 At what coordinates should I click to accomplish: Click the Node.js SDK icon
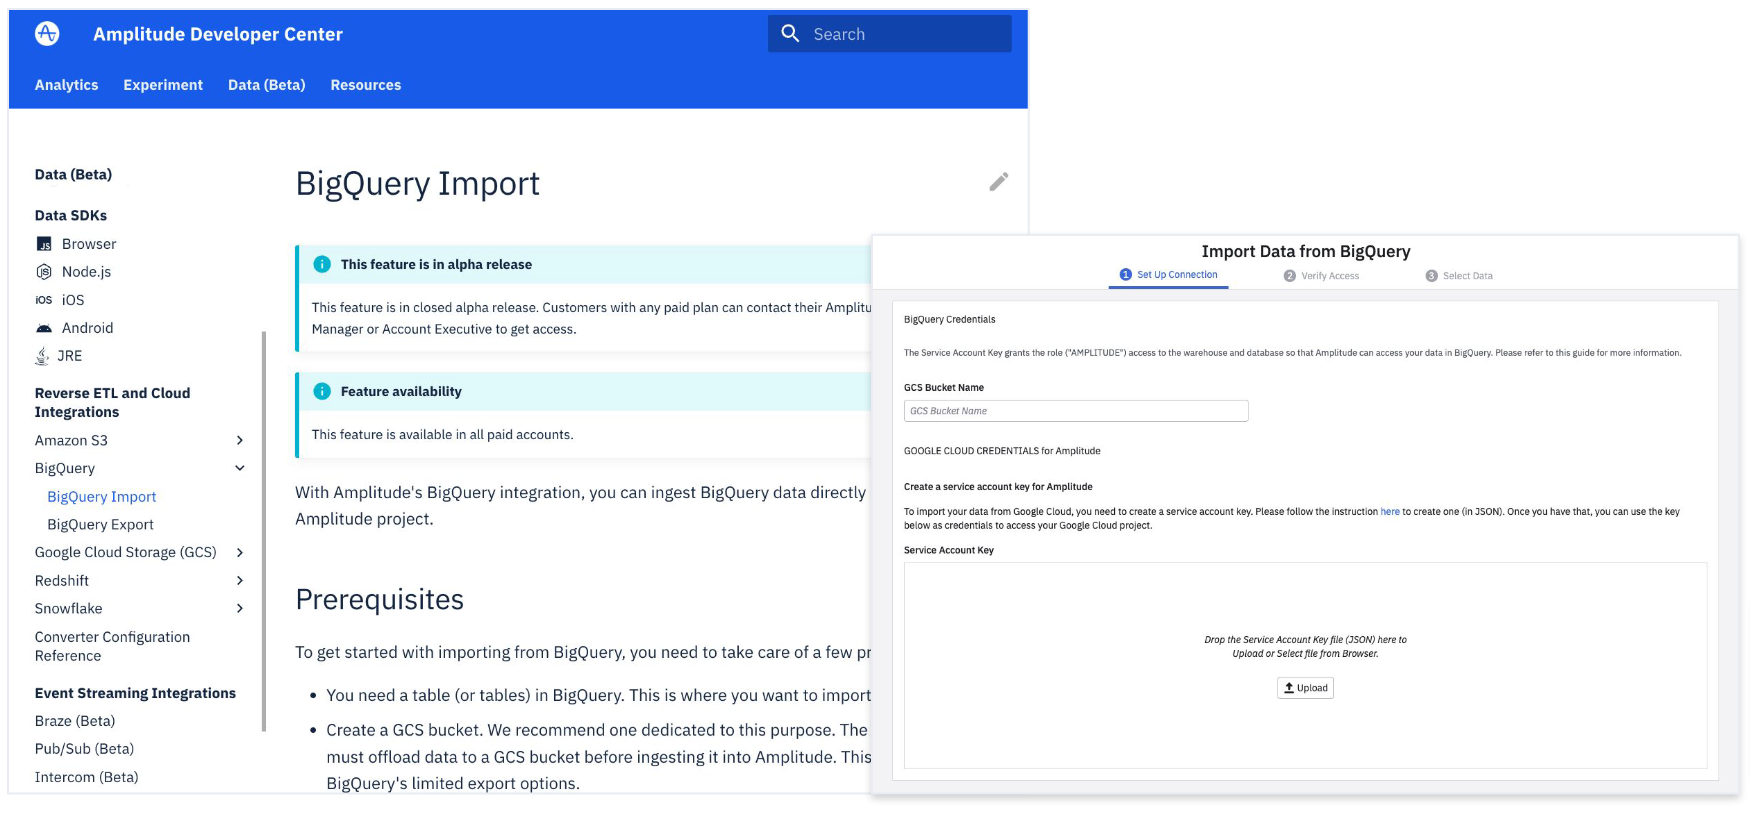[x=44, y=272]
